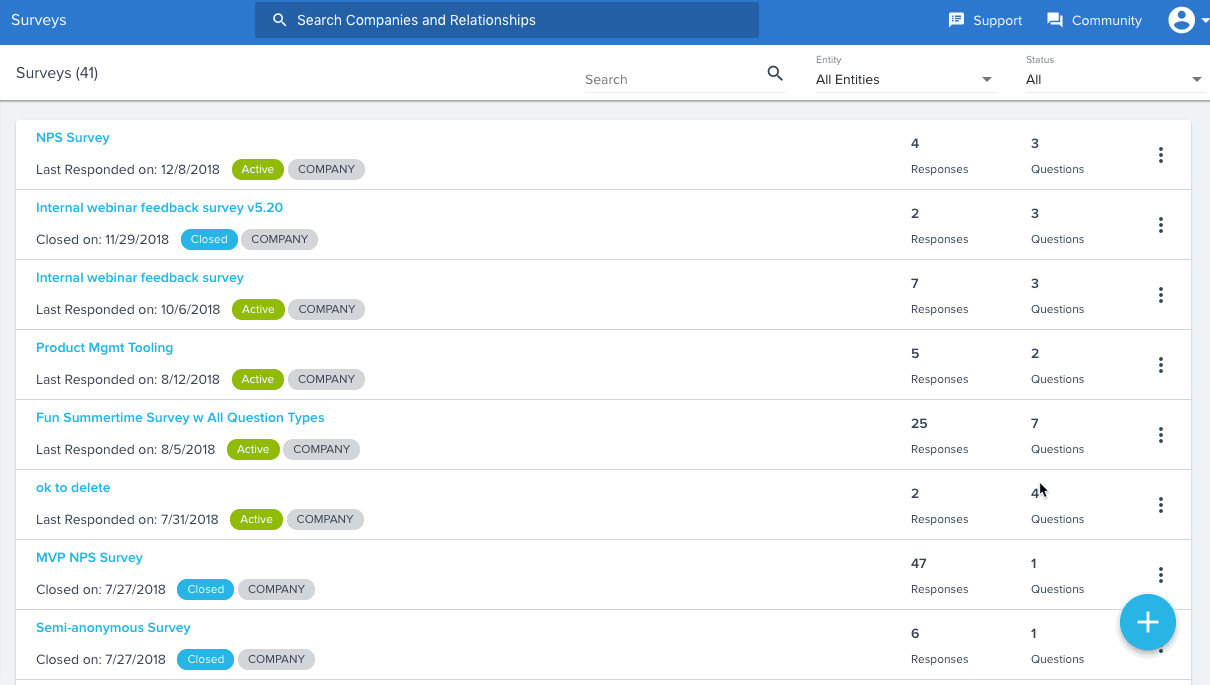Open the kebab menu for MVP NPS Survey
The width and height of the screenshot is (1210, 685).
coord(1161,575)
